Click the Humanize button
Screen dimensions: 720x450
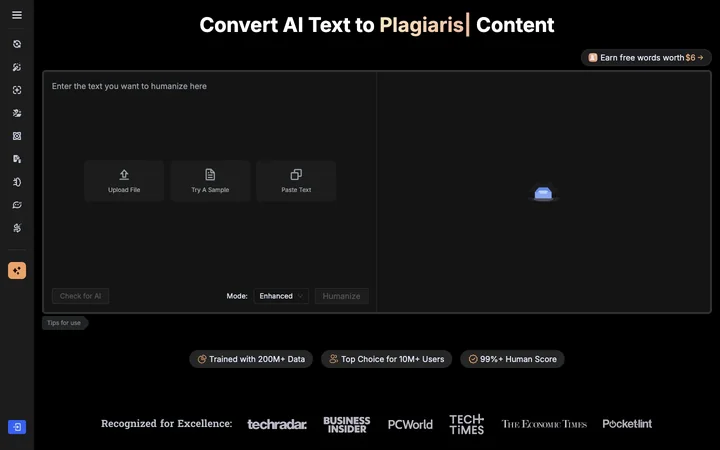[x=342, y=296]
